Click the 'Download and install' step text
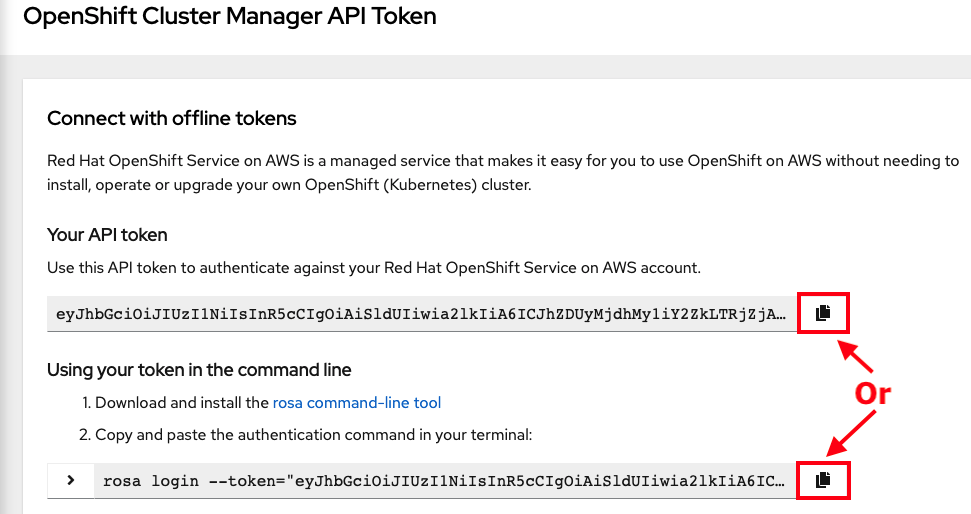971x514 pixels. click(182, 403)
